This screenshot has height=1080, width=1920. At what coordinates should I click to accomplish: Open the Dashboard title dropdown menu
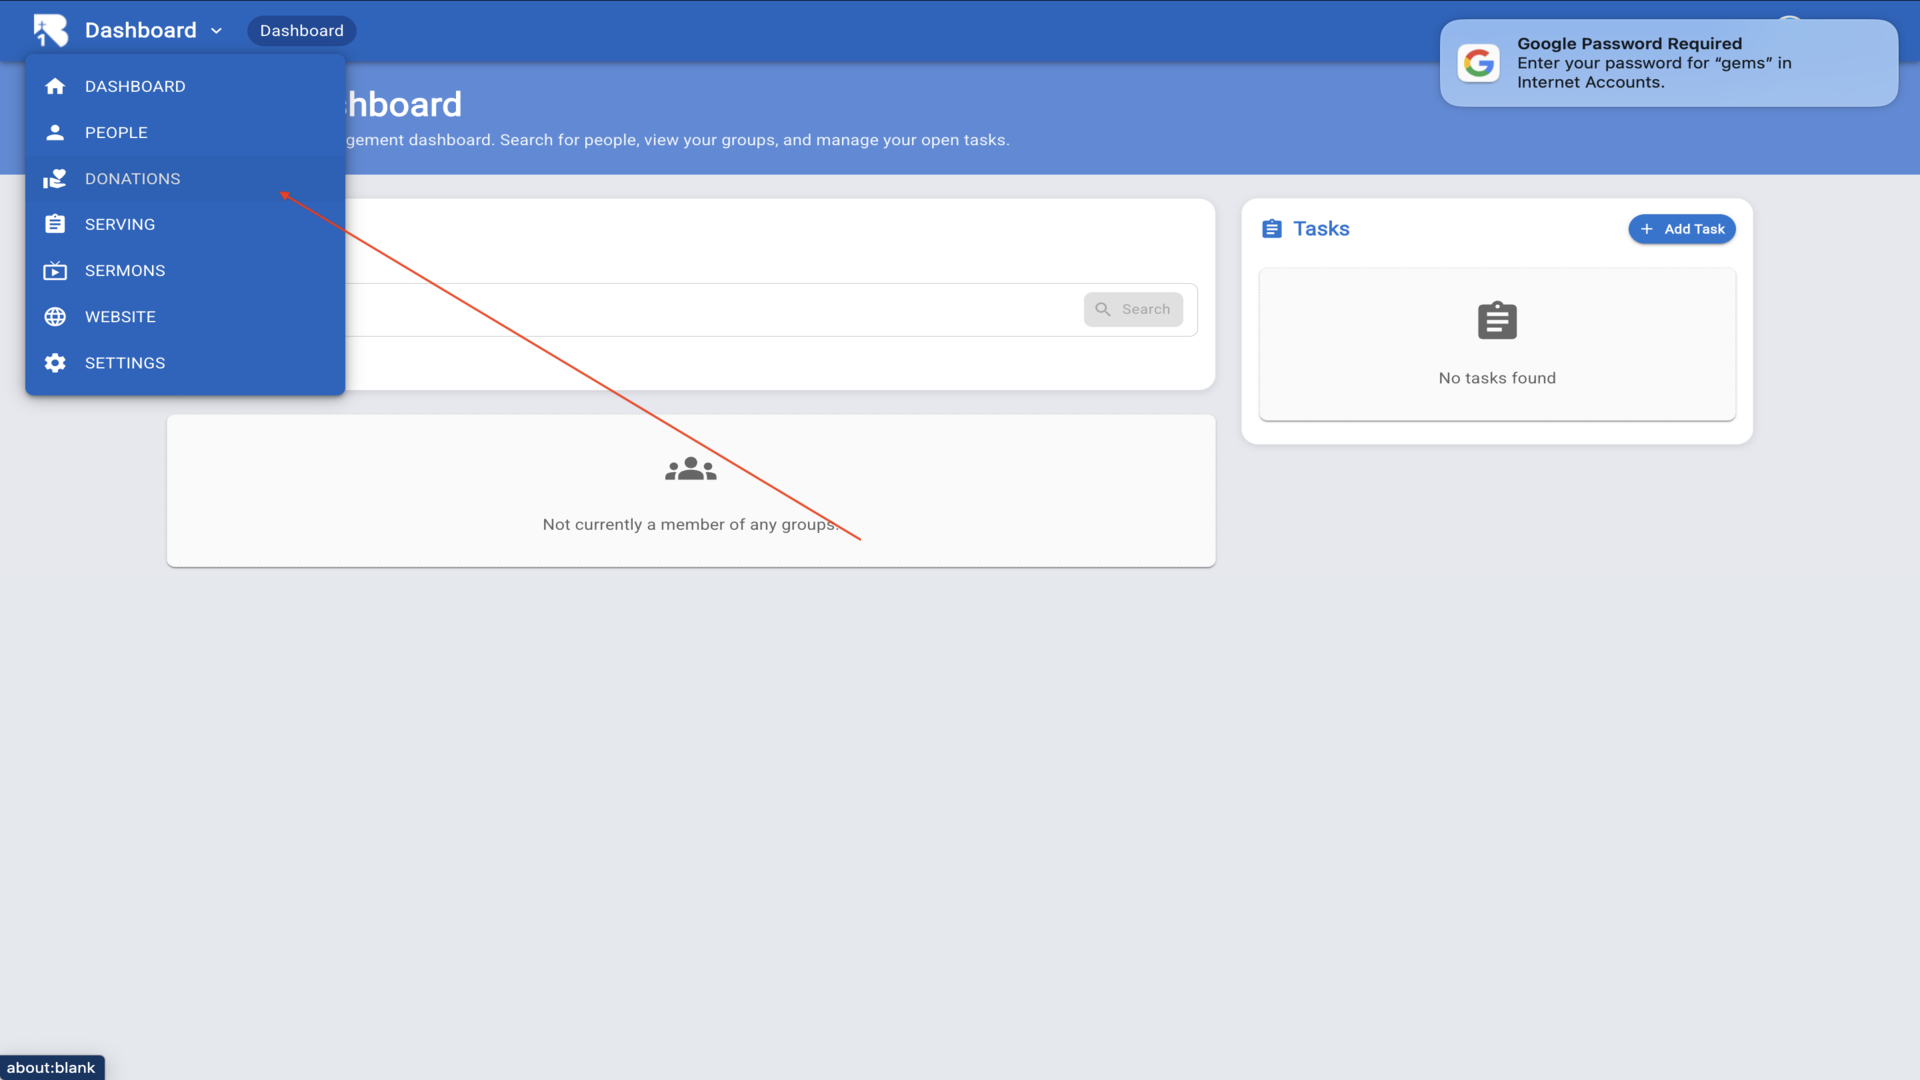tap(141, 30)
